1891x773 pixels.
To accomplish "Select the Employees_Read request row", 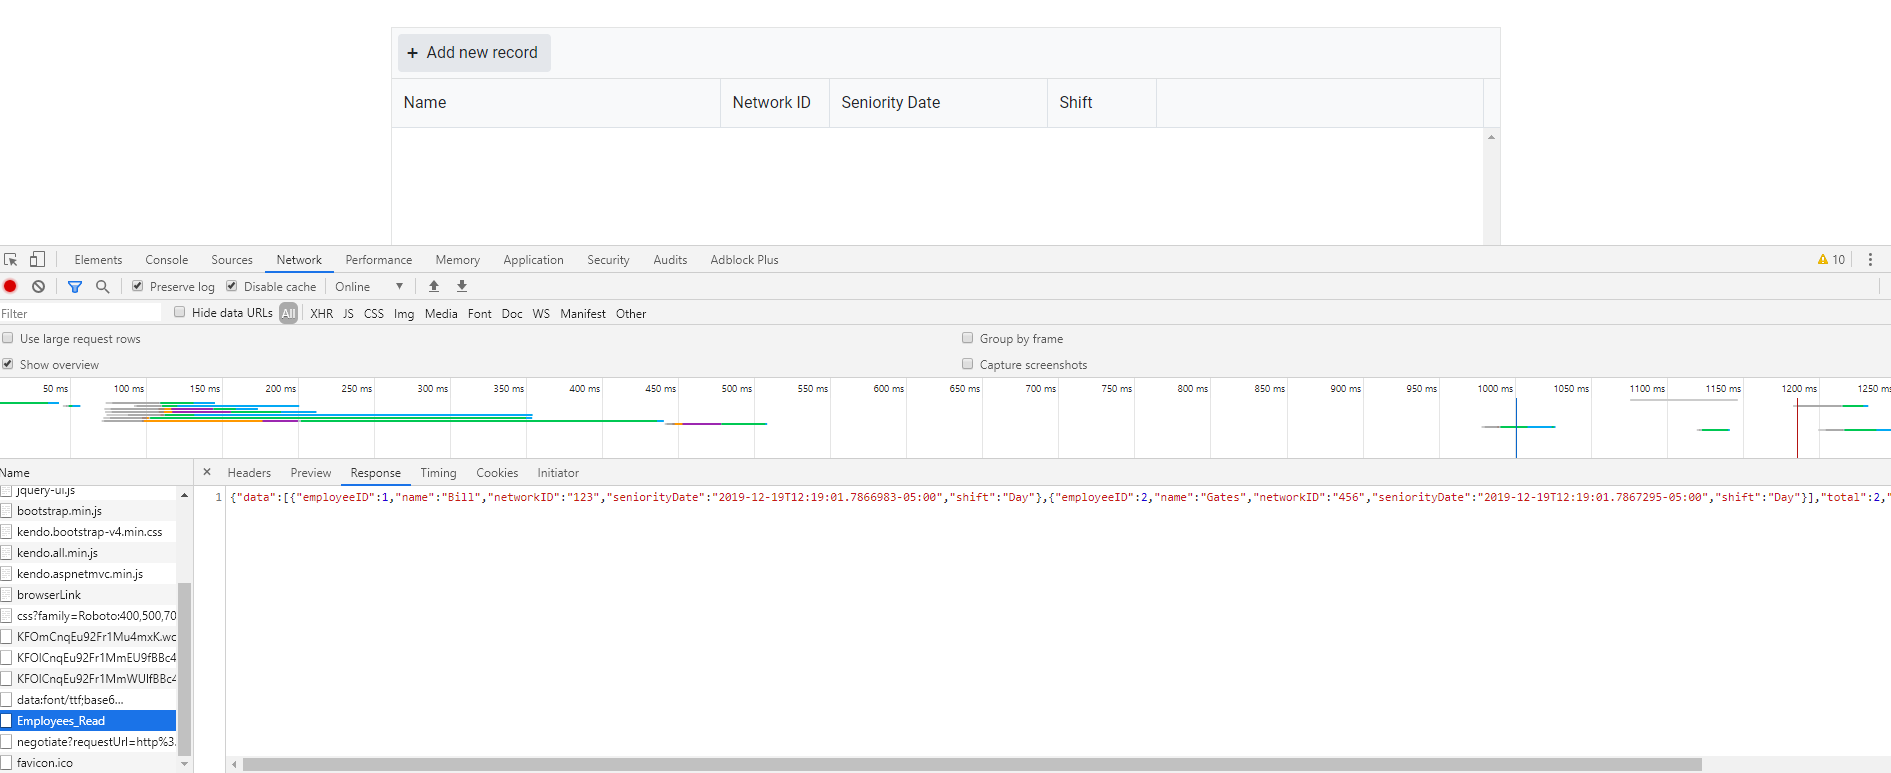I will pyautogui.click(x=88, y=721).
